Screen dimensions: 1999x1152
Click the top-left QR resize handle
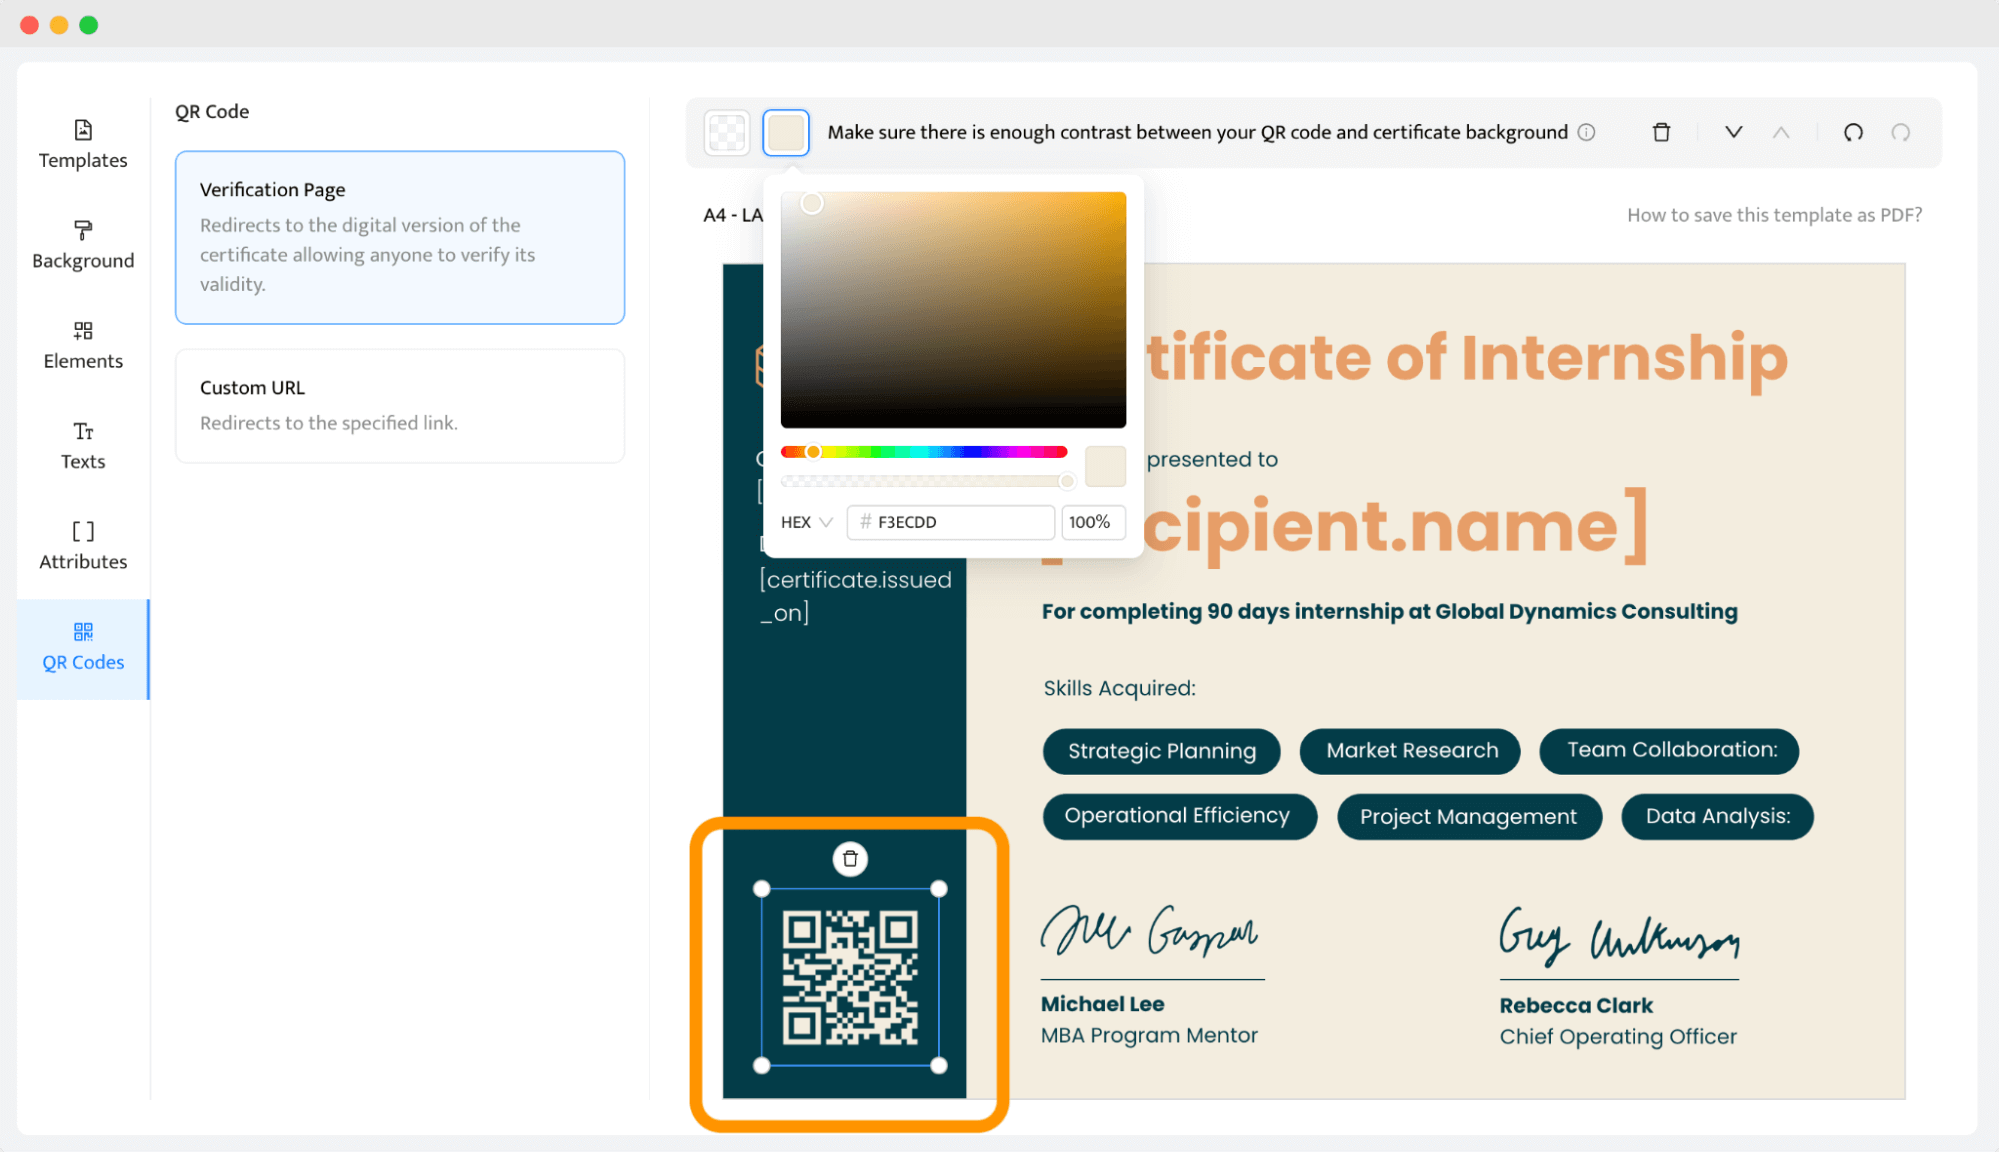tap(762, 889)
